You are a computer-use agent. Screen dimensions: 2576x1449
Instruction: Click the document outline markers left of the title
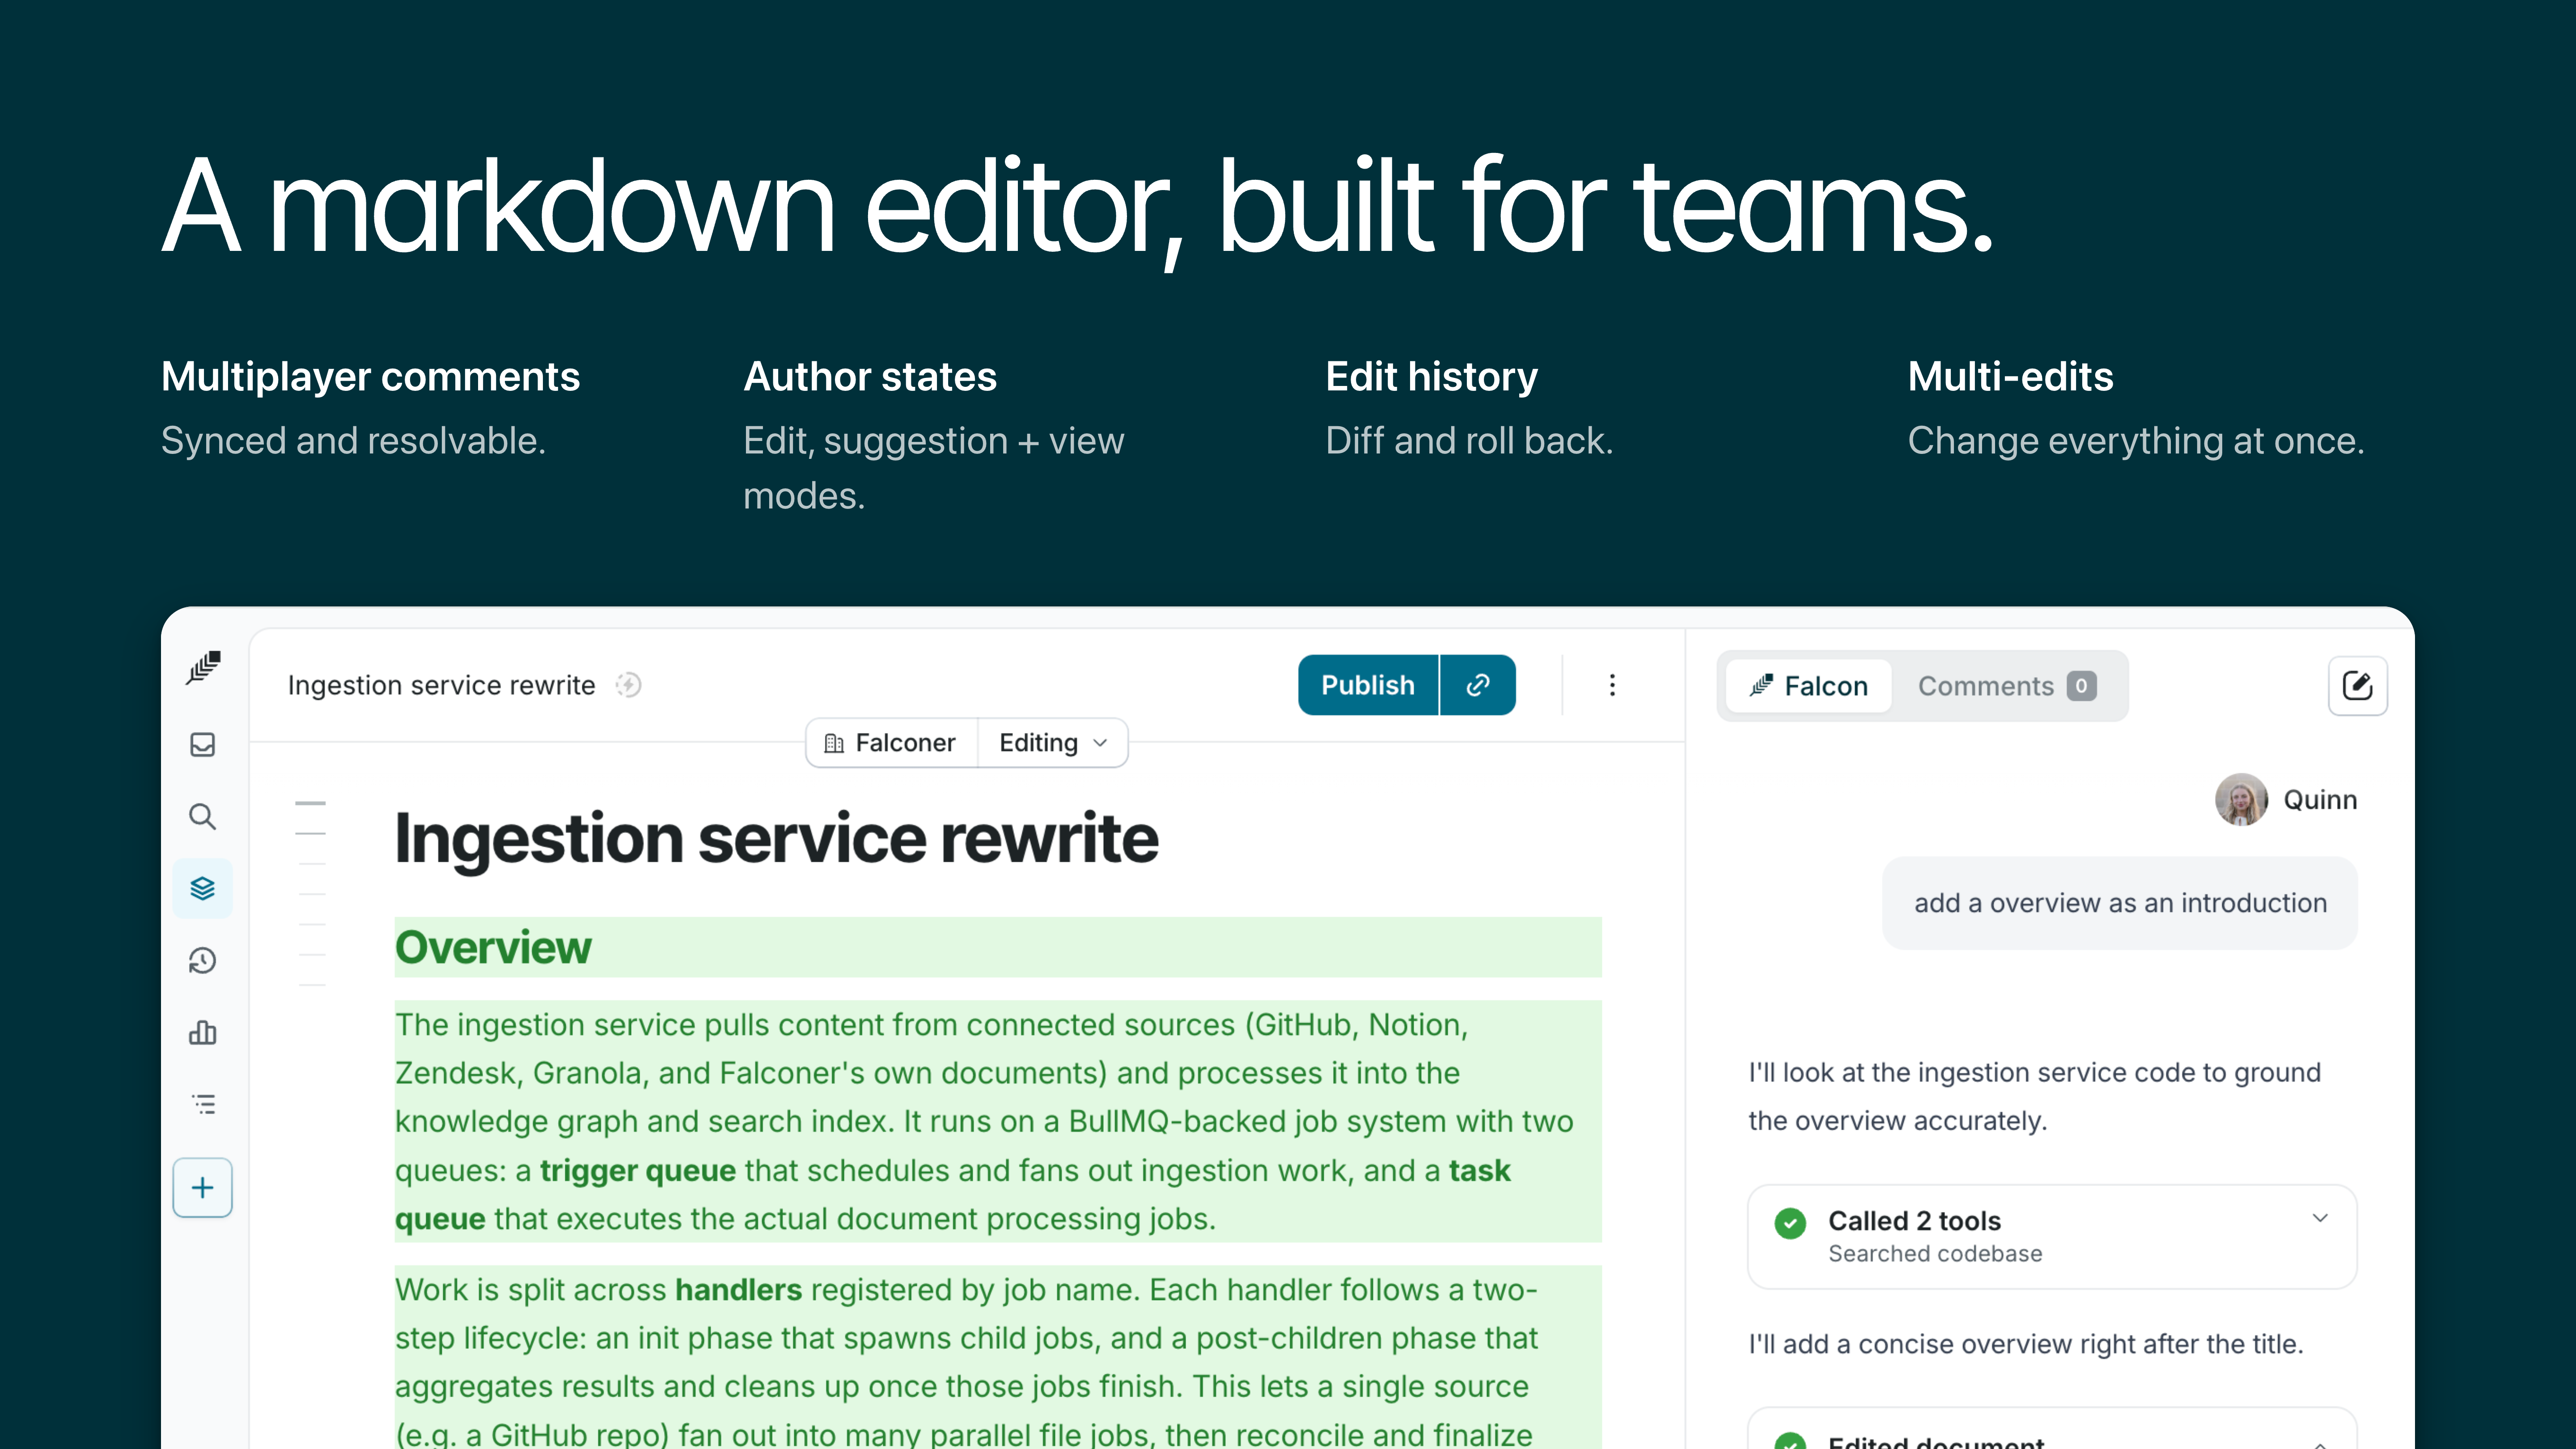[x=311, y=894]
